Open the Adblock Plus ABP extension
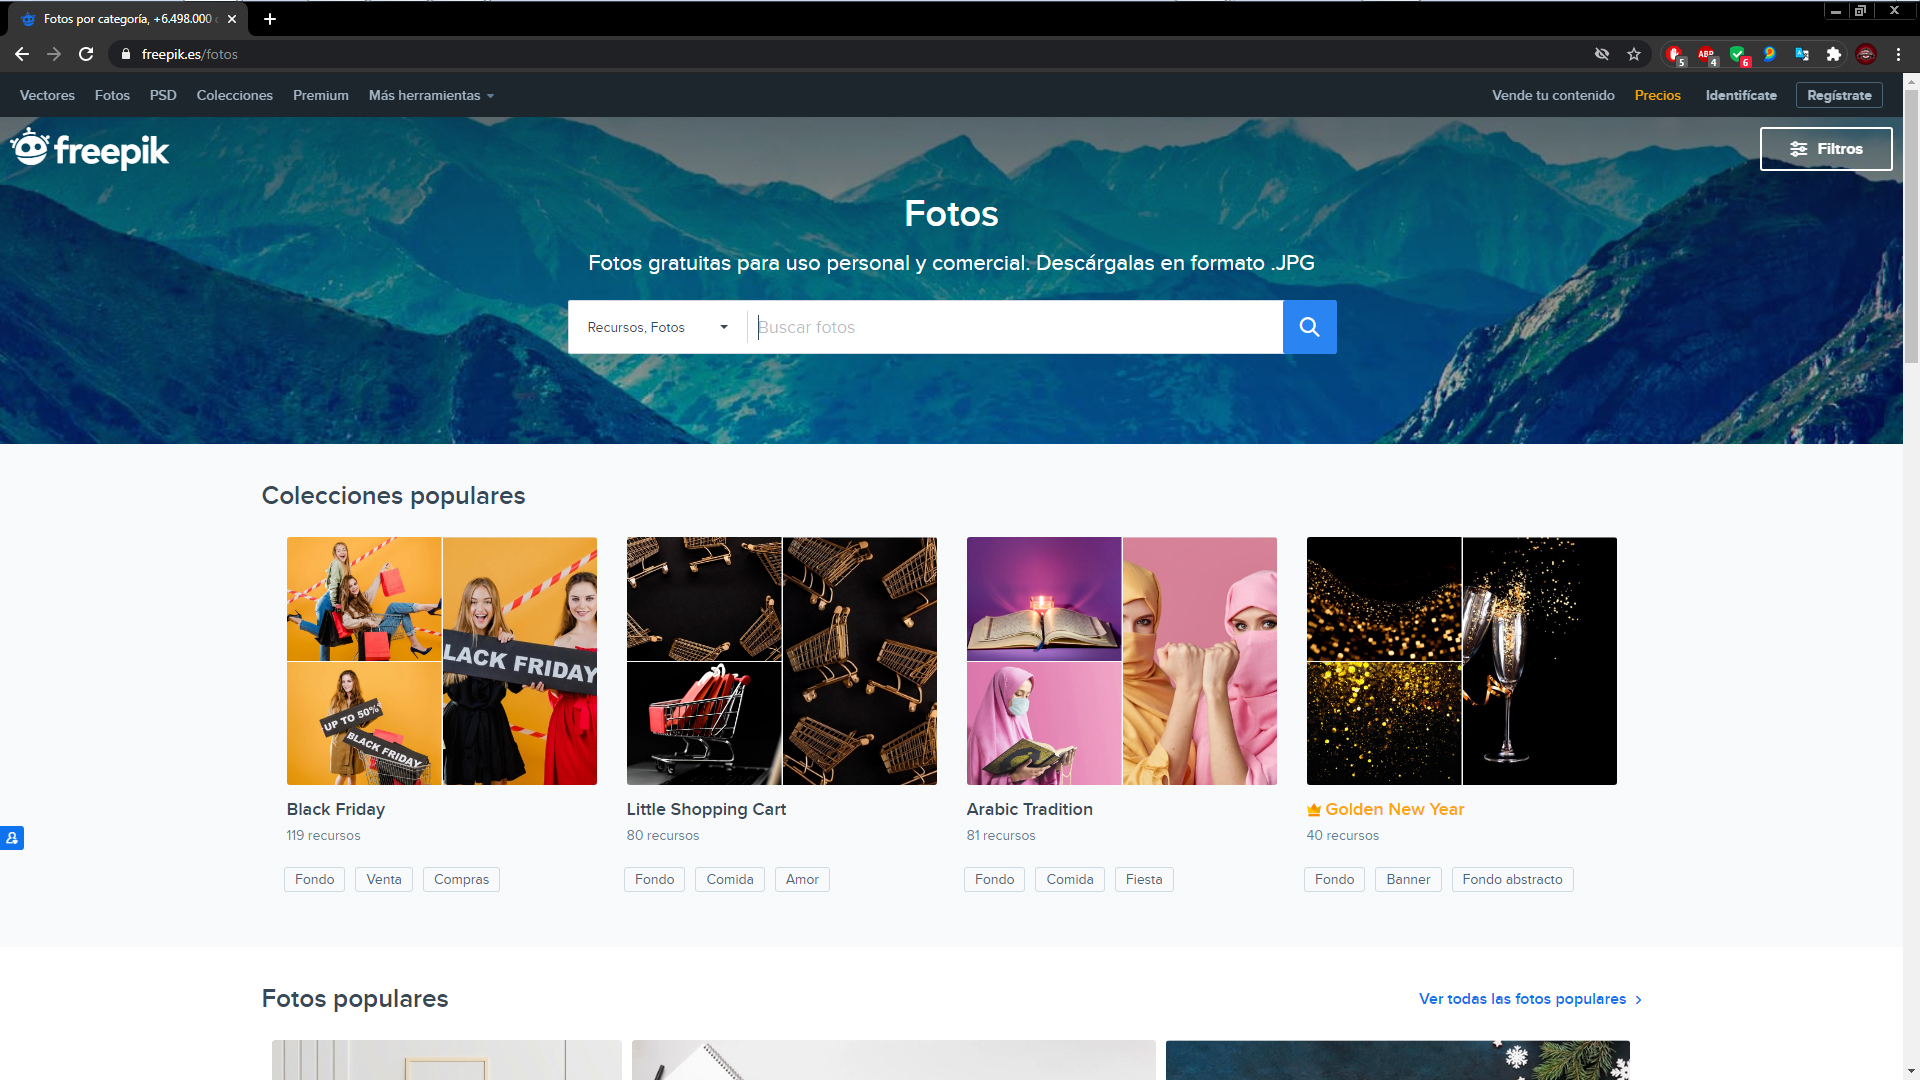This screenshot has height=1080, width=1920. coord(1707,55)
